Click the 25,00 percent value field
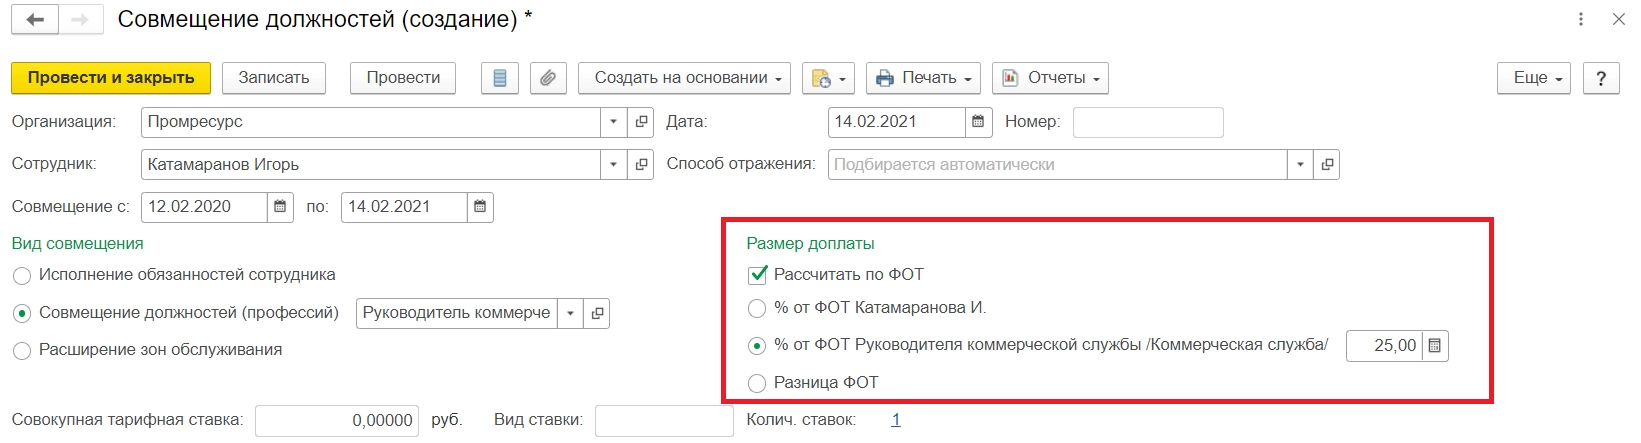 click(1384, 345)
